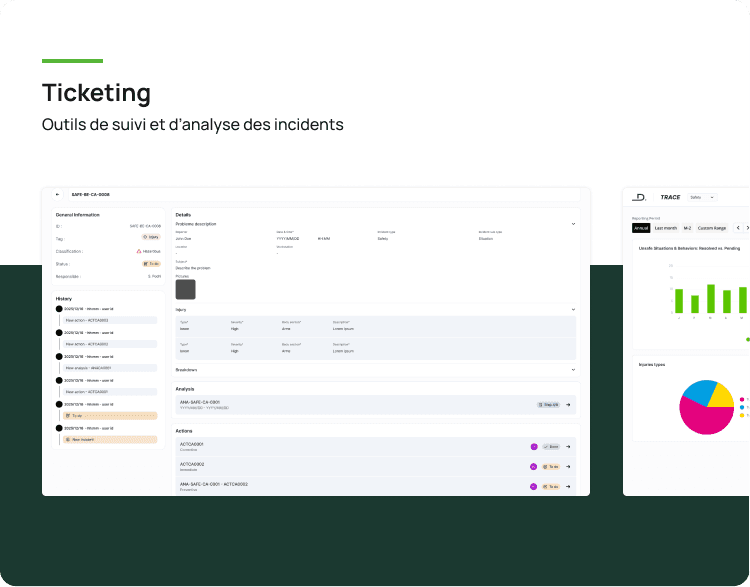Click the New action ACTCA0002 history entry

pyautogui.click(x=110, y=344)
